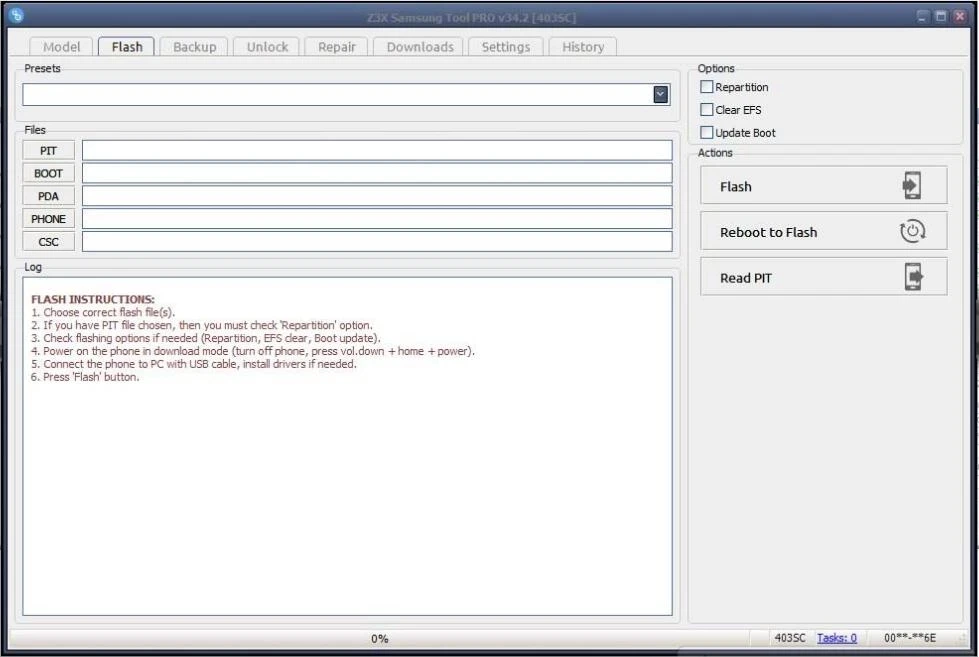The image size is (979, 657).
Task: Open the Repair tab
Action: (337, 47)
